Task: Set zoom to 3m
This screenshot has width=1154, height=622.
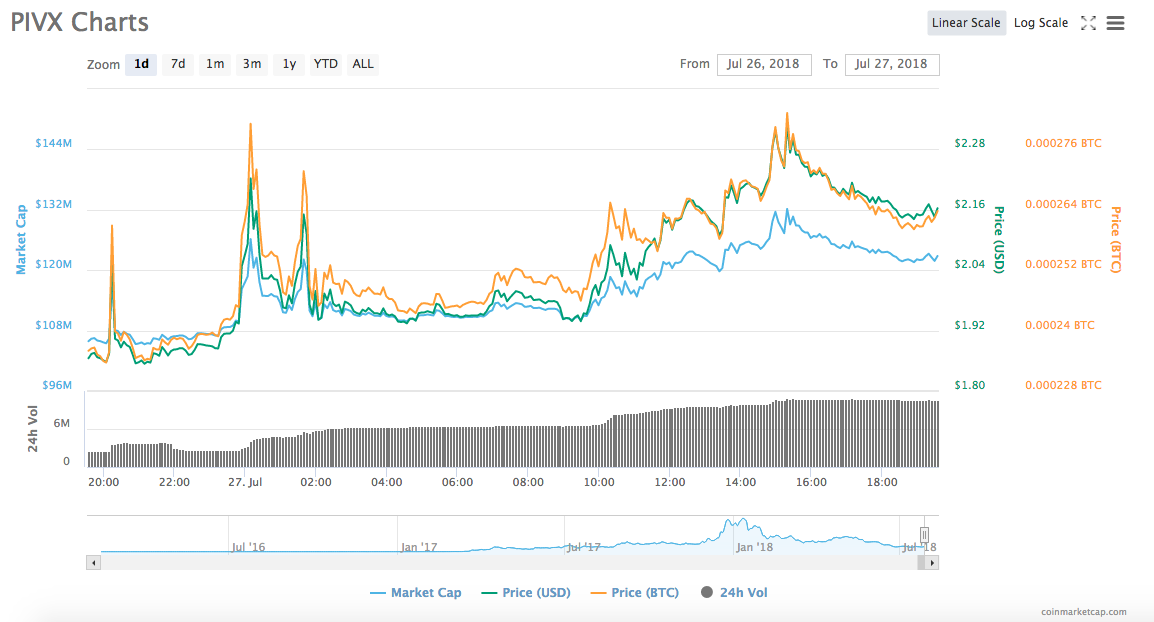Action: pyautogui.click(x=252, y=64)
